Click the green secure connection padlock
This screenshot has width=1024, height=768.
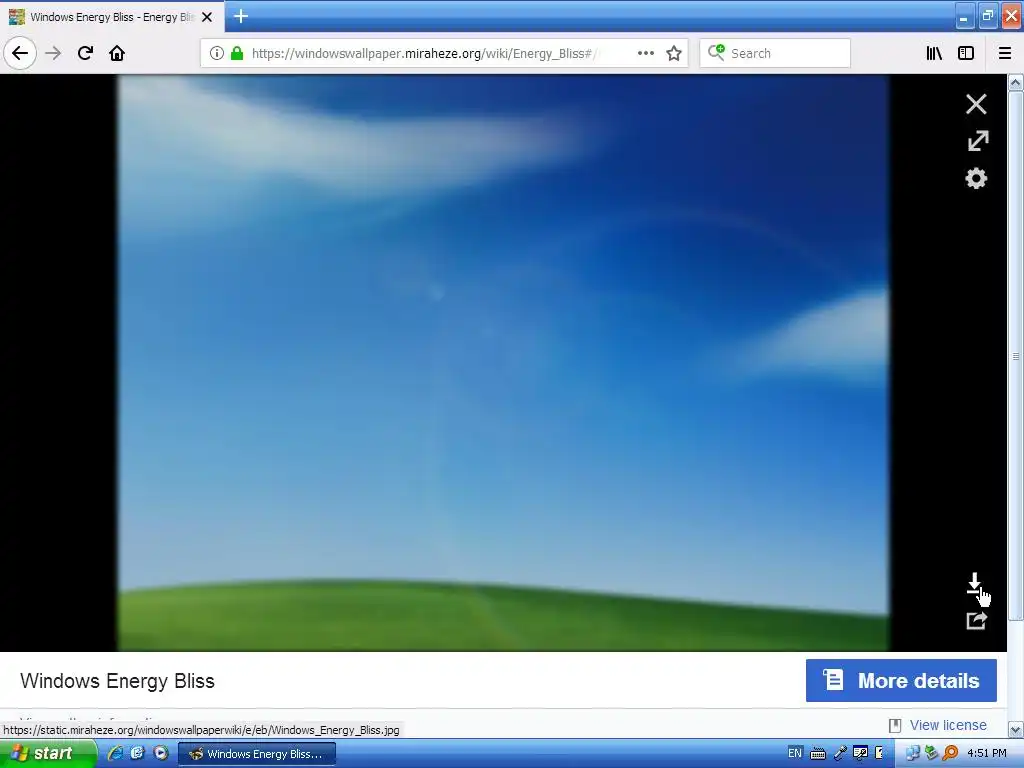point(237,54)
